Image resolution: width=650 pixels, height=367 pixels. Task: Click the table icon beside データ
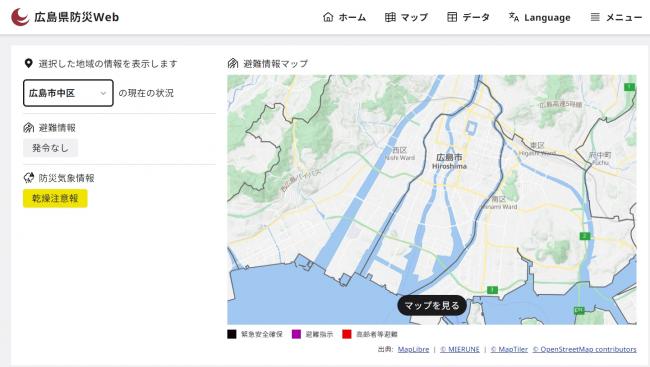click(452, 17)
